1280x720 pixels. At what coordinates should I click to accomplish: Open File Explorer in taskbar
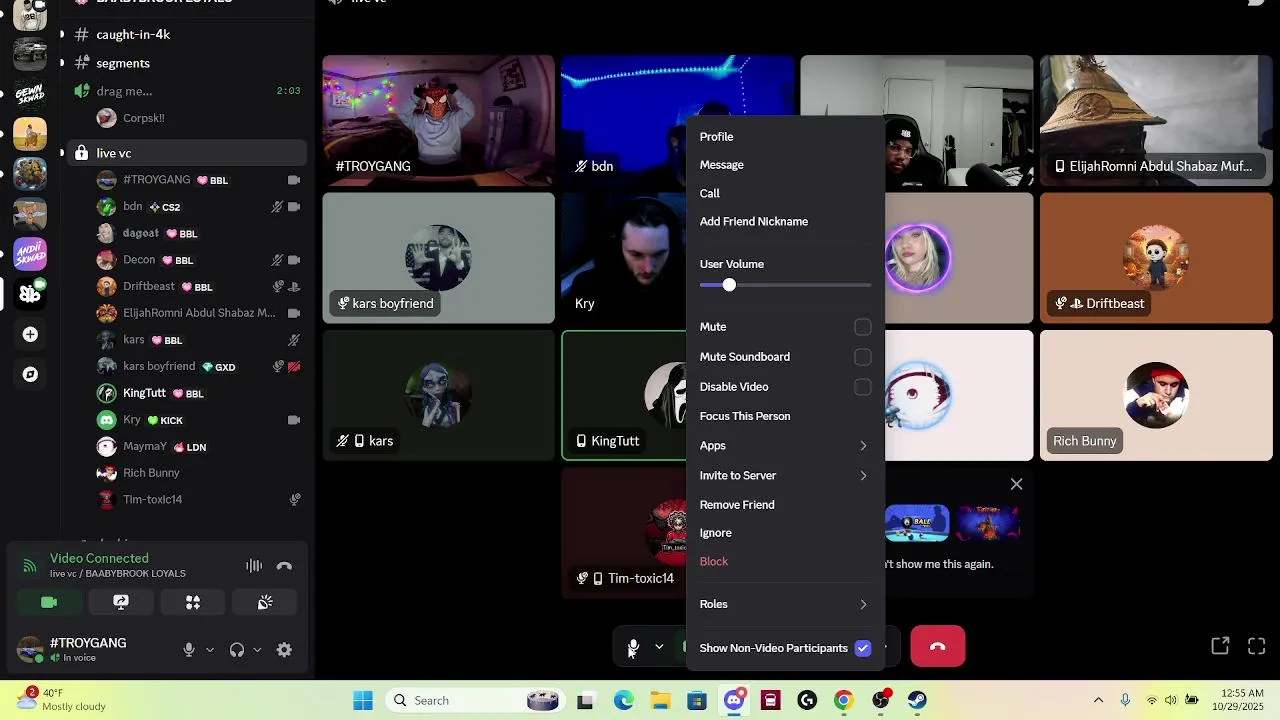[661, 700]
